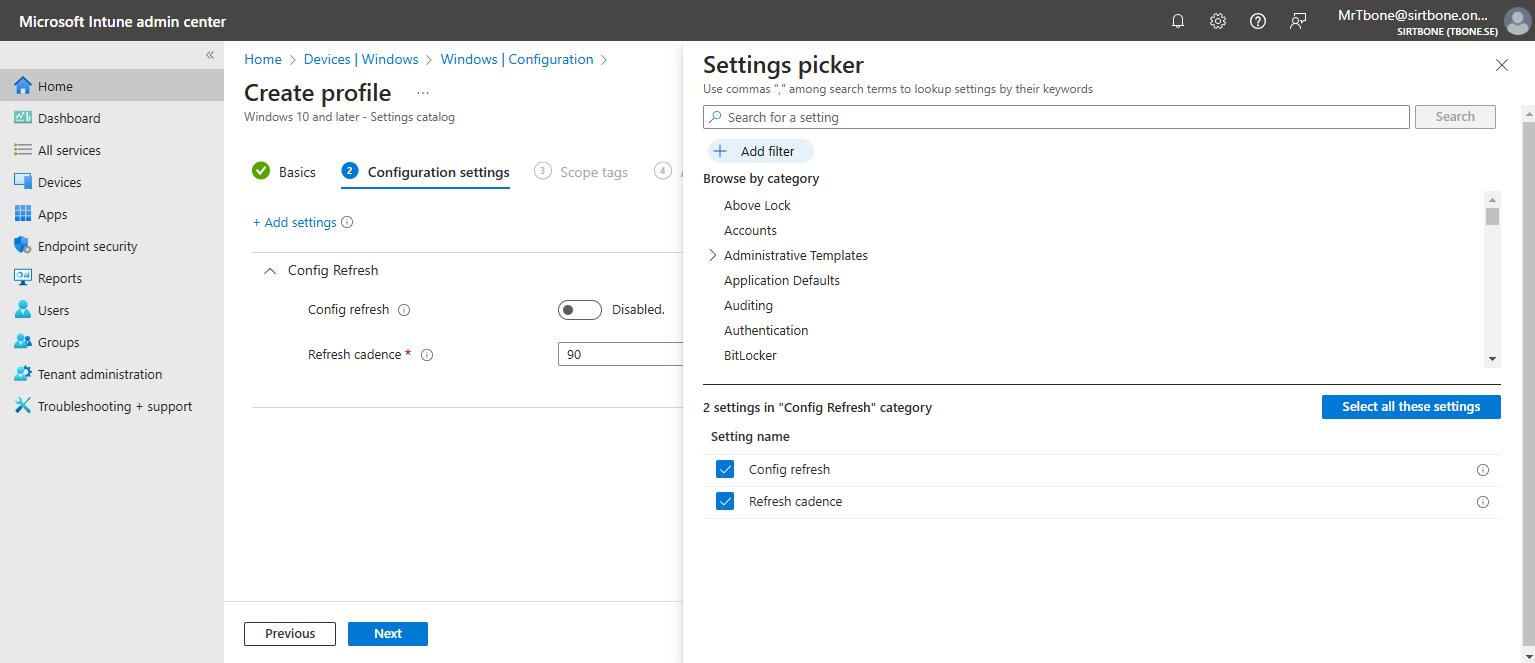Screen dimensions: 1535x663
Task: Click the feedback megaphone icon
Action: [x=1297, y=20]
